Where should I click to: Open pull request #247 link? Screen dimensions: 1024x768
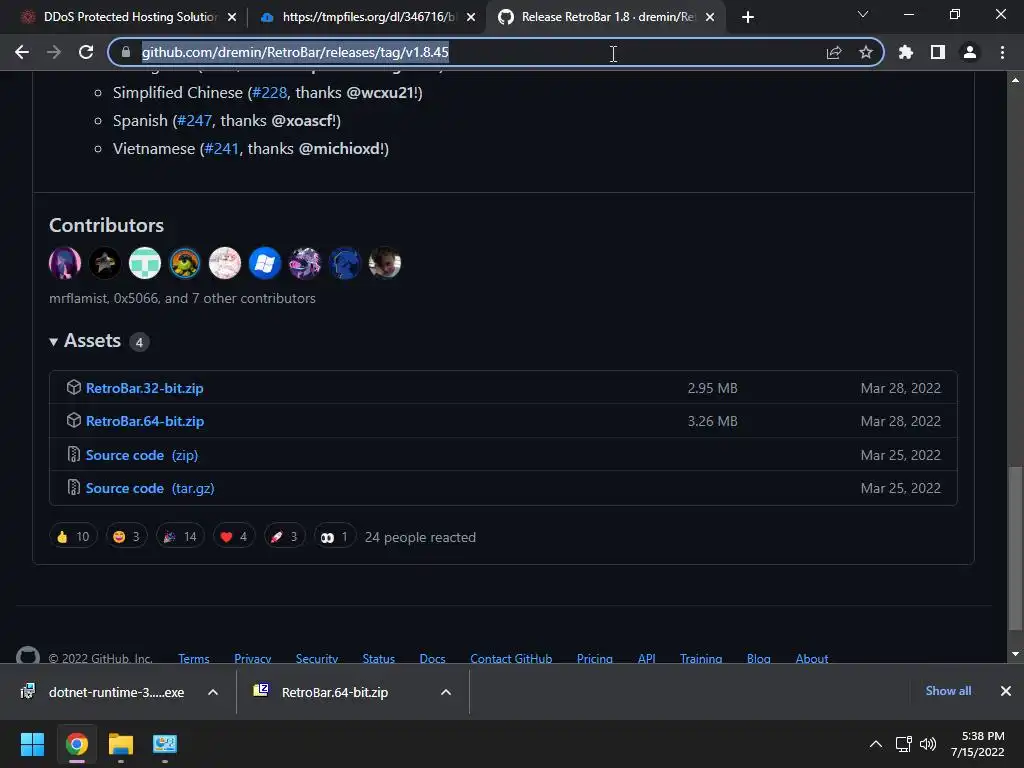[195, 121]
